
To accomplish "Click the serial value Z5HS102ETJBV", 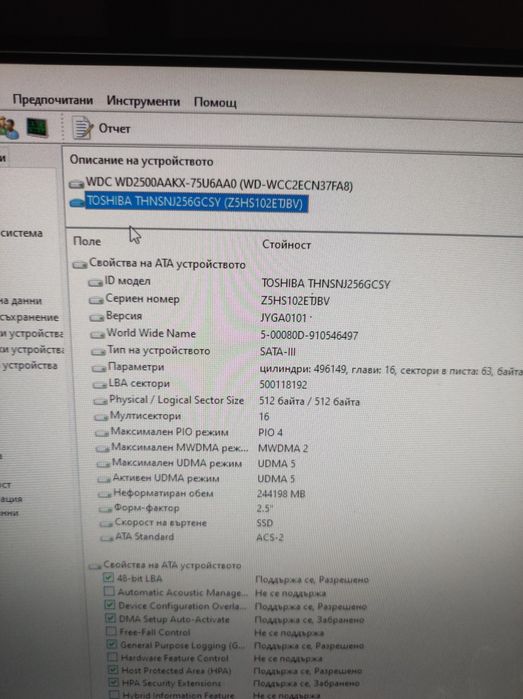I will point(295,301).
